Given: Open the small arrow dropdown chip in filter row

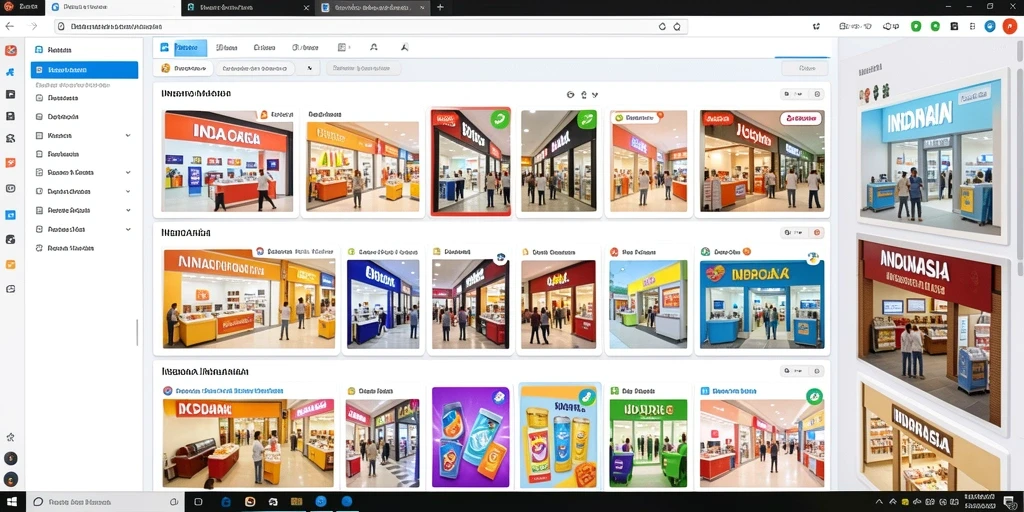Looking at the screenshot, I should coord(310,68).
